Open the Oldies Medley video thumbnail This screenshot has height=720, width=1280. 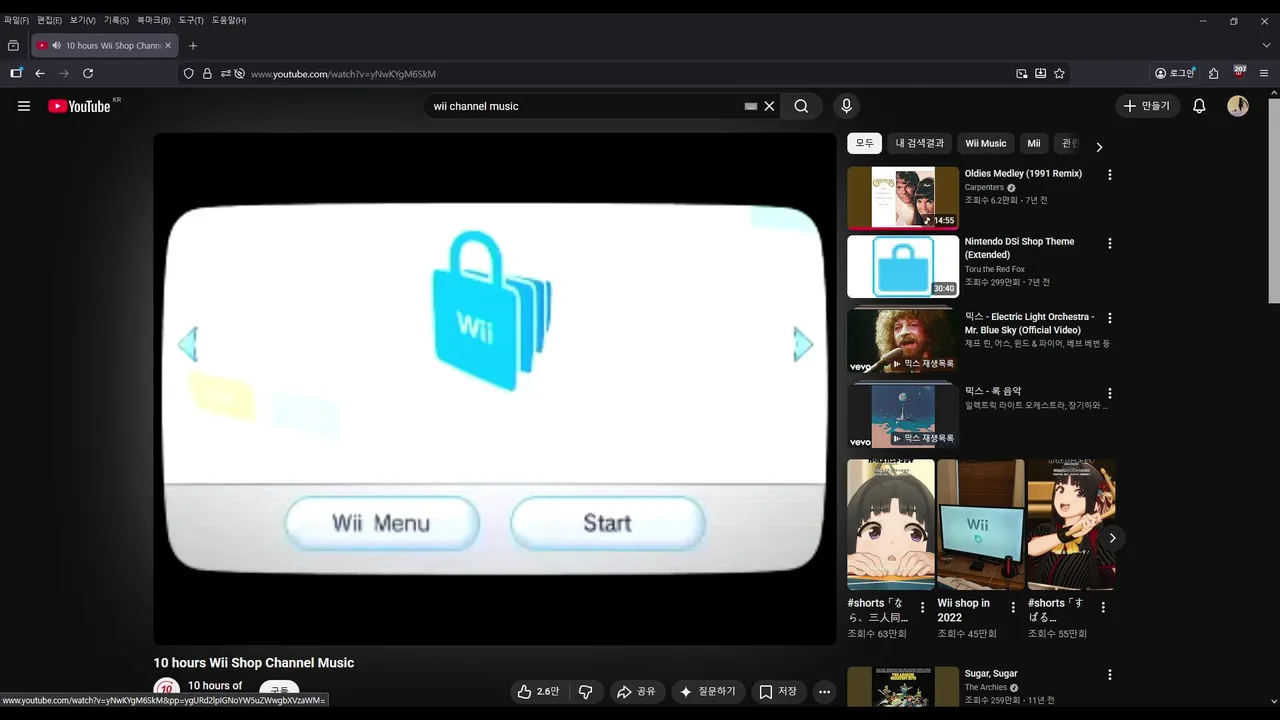pyautogui.click(x=903, y=198)
